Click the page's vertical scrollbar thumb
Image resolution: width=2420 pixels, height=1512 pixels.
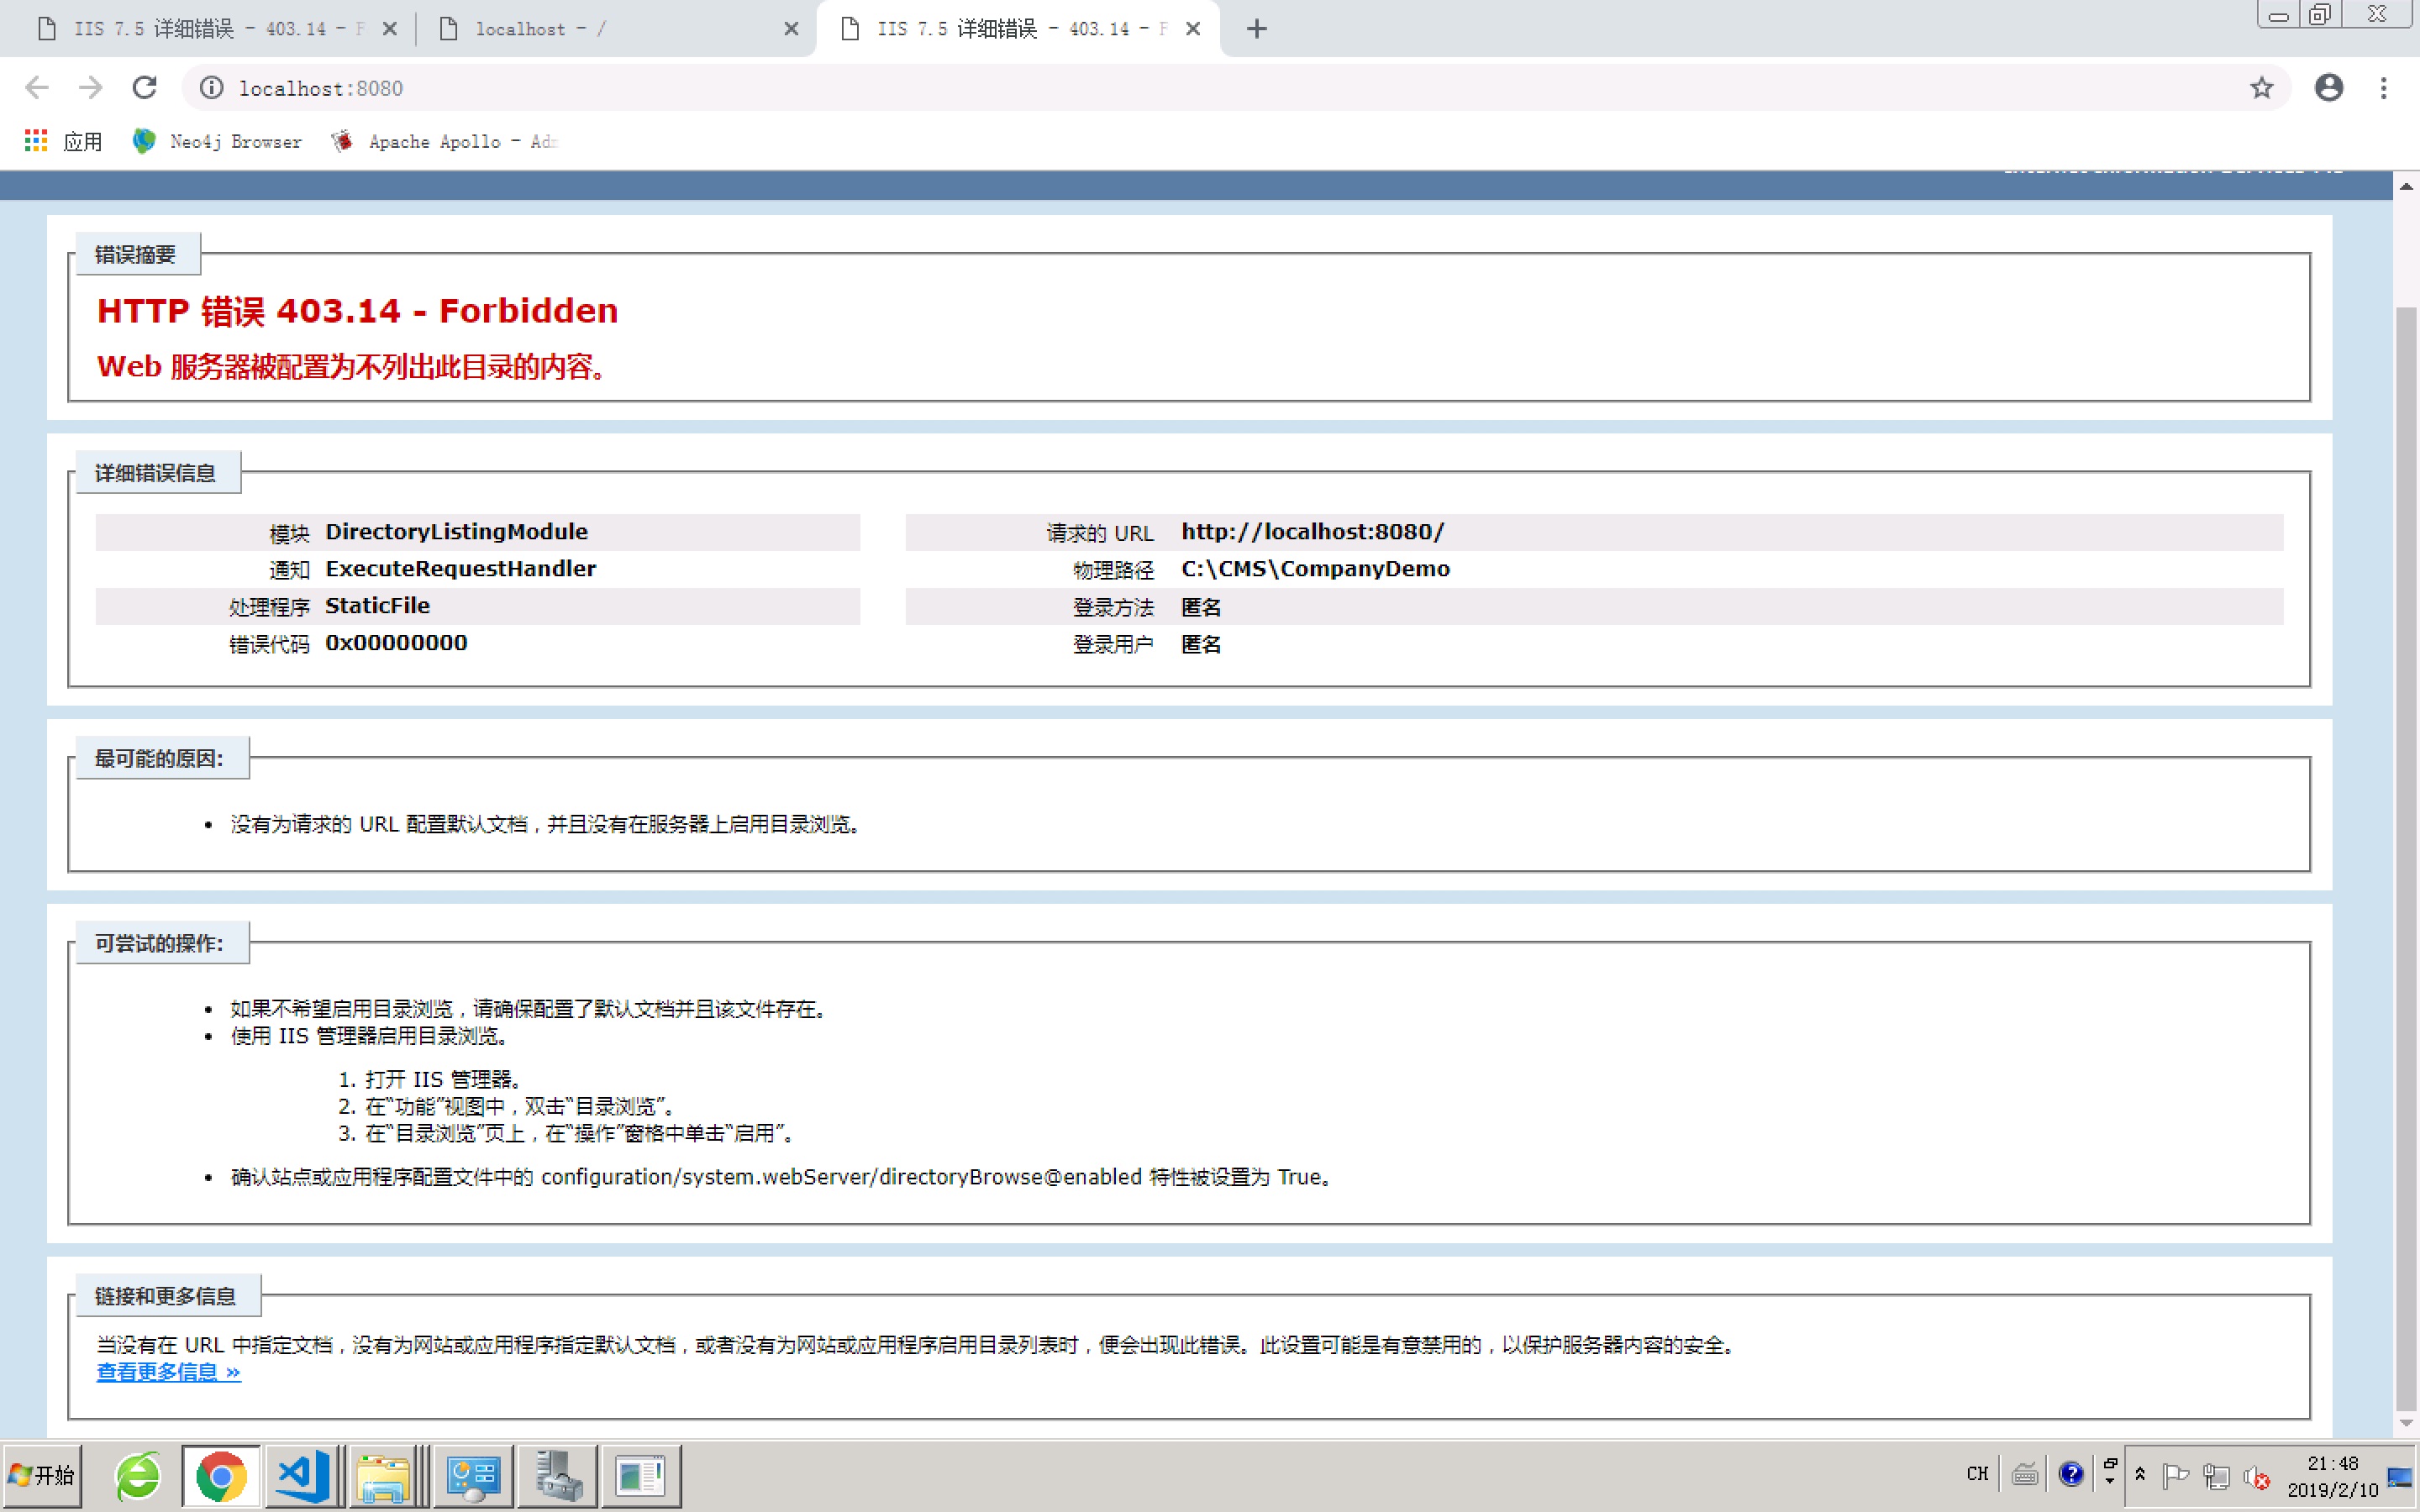coord(2406,858)
